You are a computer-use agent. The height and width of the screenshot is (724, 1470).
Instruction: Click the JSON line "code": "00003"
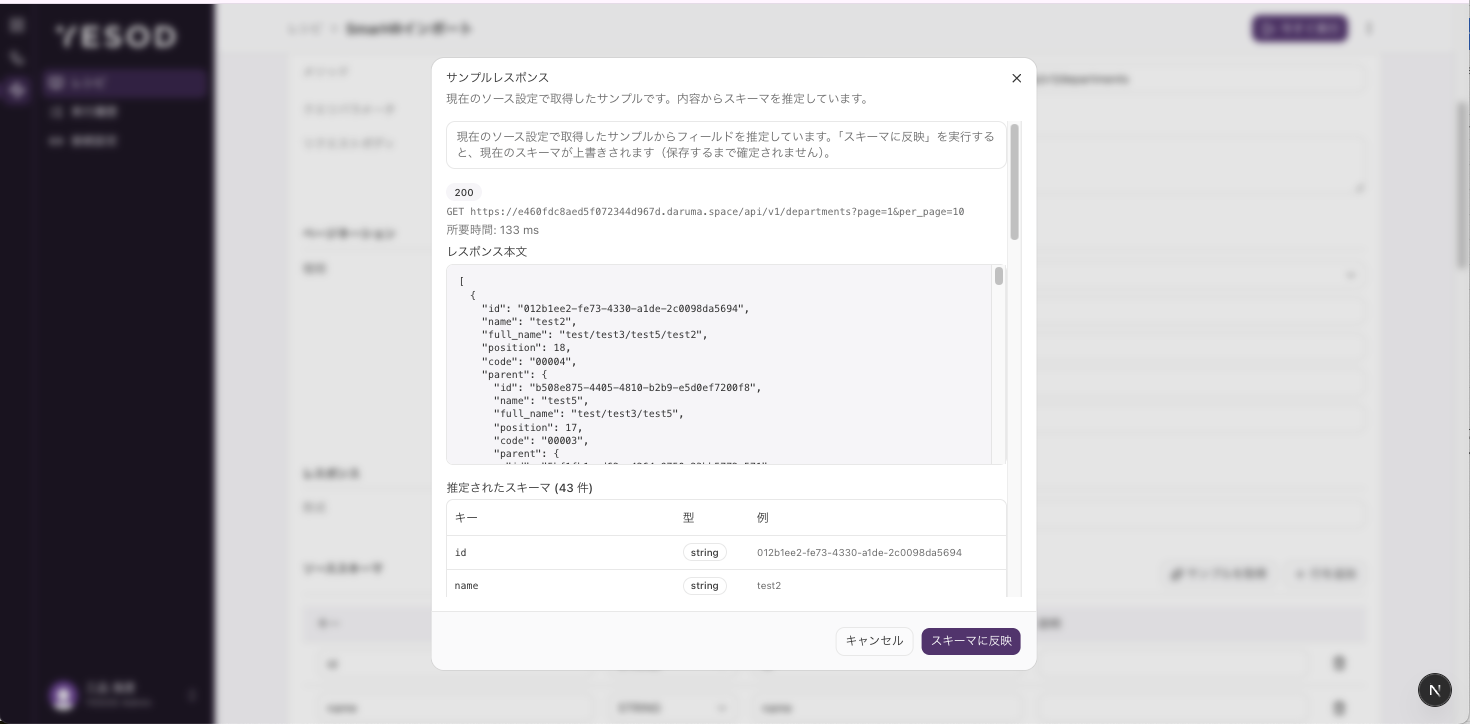pyautogui.click(x=541, y=440)
